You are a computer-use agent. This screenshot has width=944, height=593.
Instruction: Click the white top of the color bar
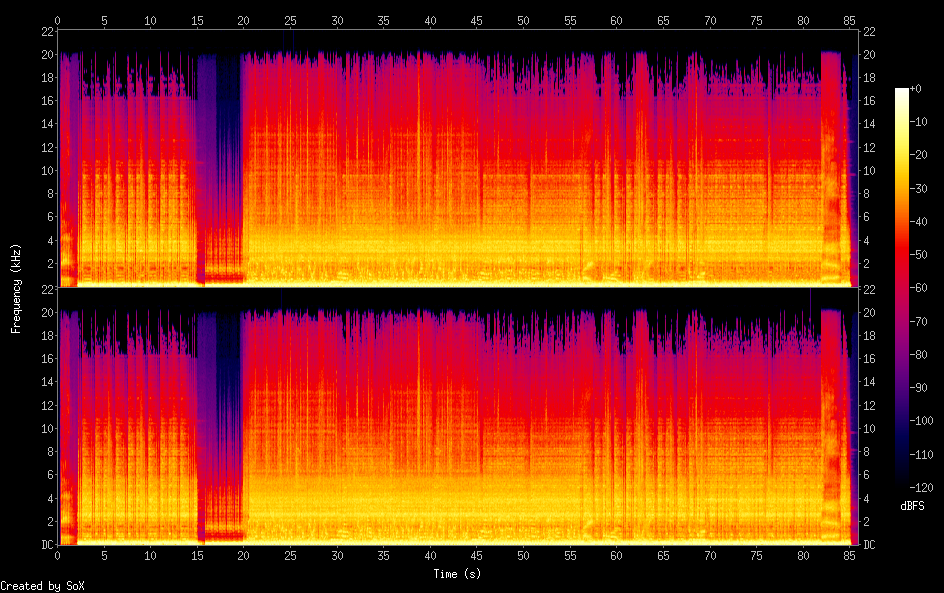point(902,92)
